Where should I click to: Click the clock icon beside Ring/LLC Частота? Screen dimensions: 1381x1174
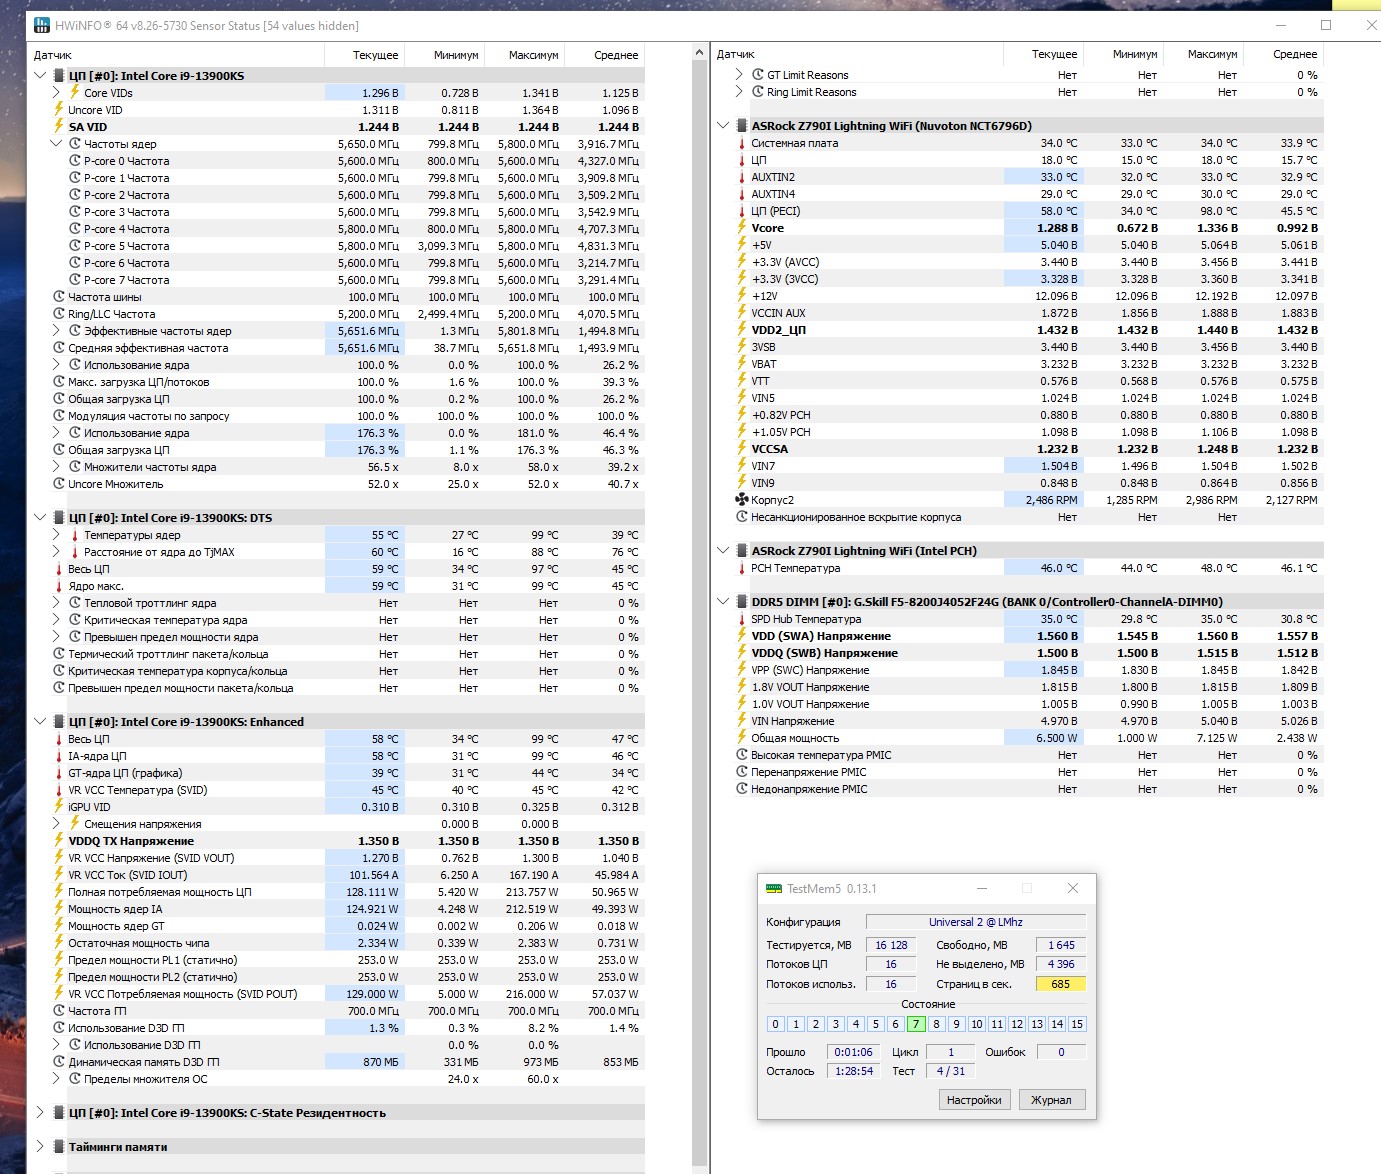pos(59,314)
